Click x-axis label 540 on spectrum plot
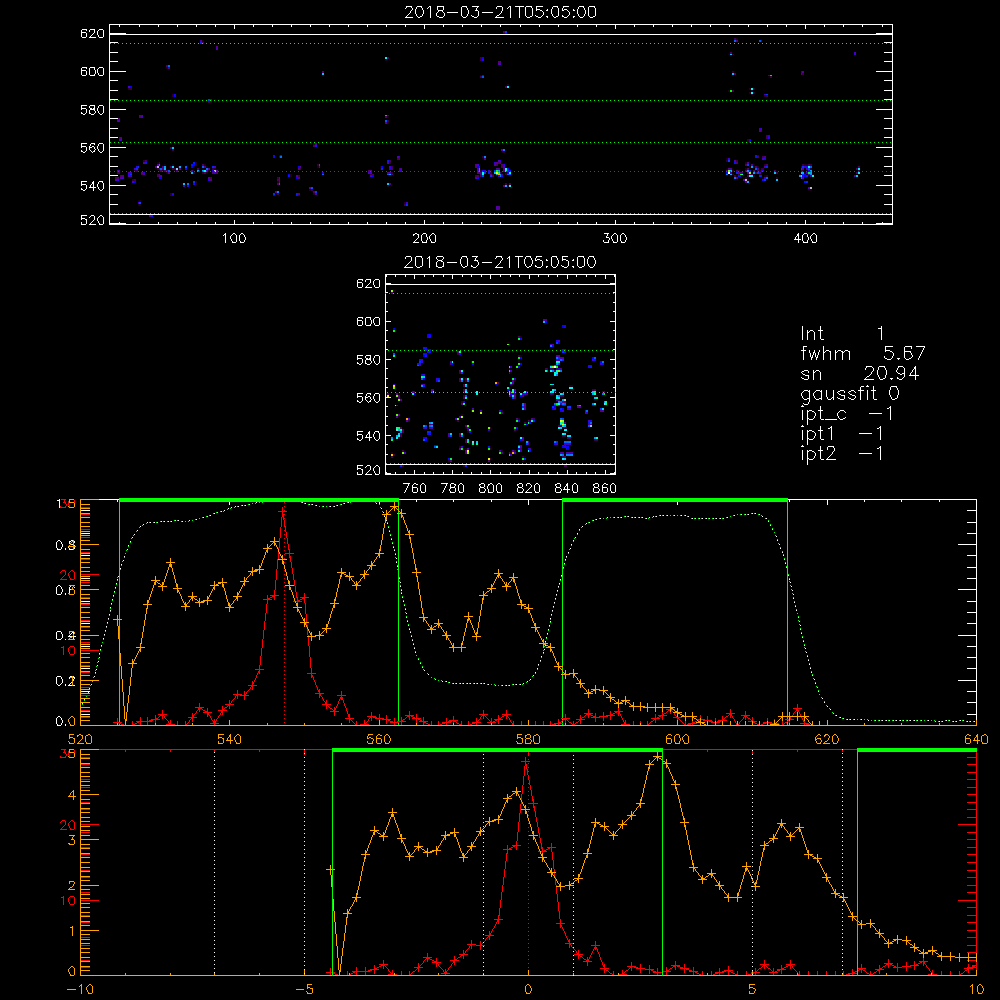The width and height of the screenshot is (1000, 1000). pos(230,739)
